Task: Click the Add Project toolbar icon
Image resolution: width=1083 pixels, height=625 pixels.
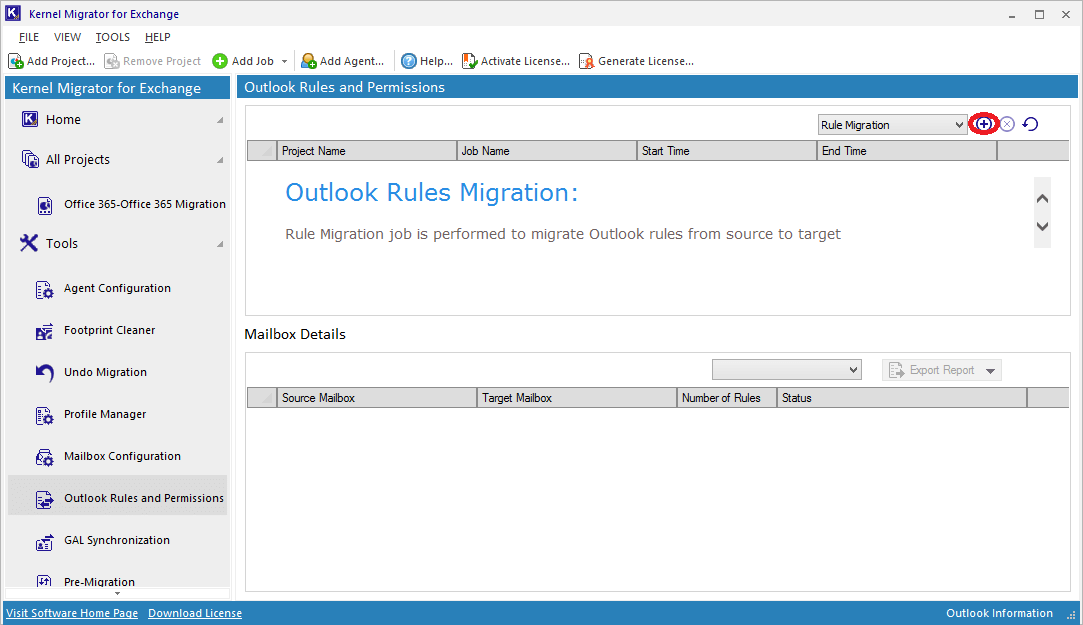Action: 16,61
